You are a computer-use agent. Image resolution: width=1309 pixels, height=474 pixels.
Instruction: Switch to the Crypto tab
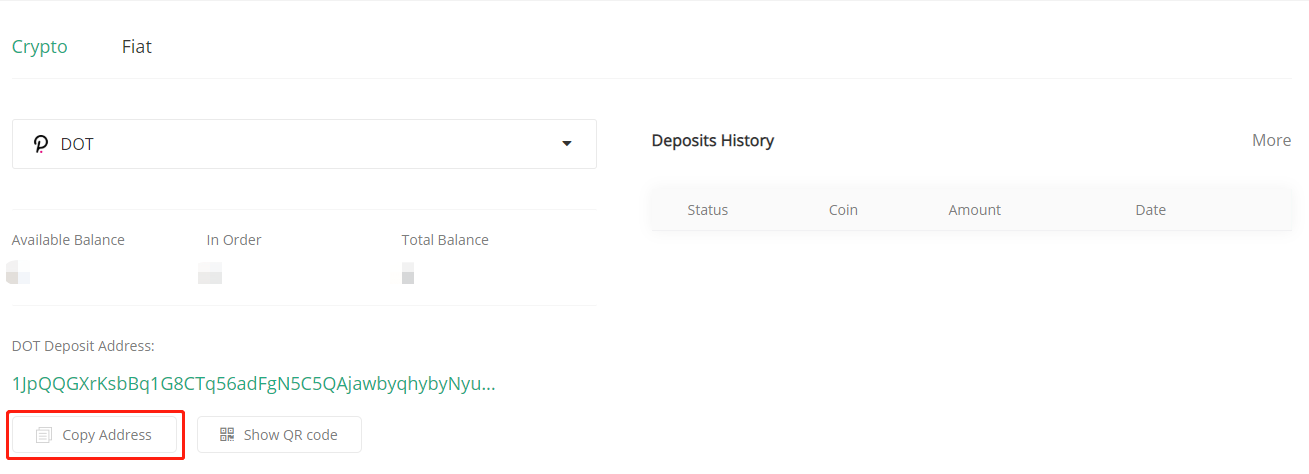click(x=40, y=47)
